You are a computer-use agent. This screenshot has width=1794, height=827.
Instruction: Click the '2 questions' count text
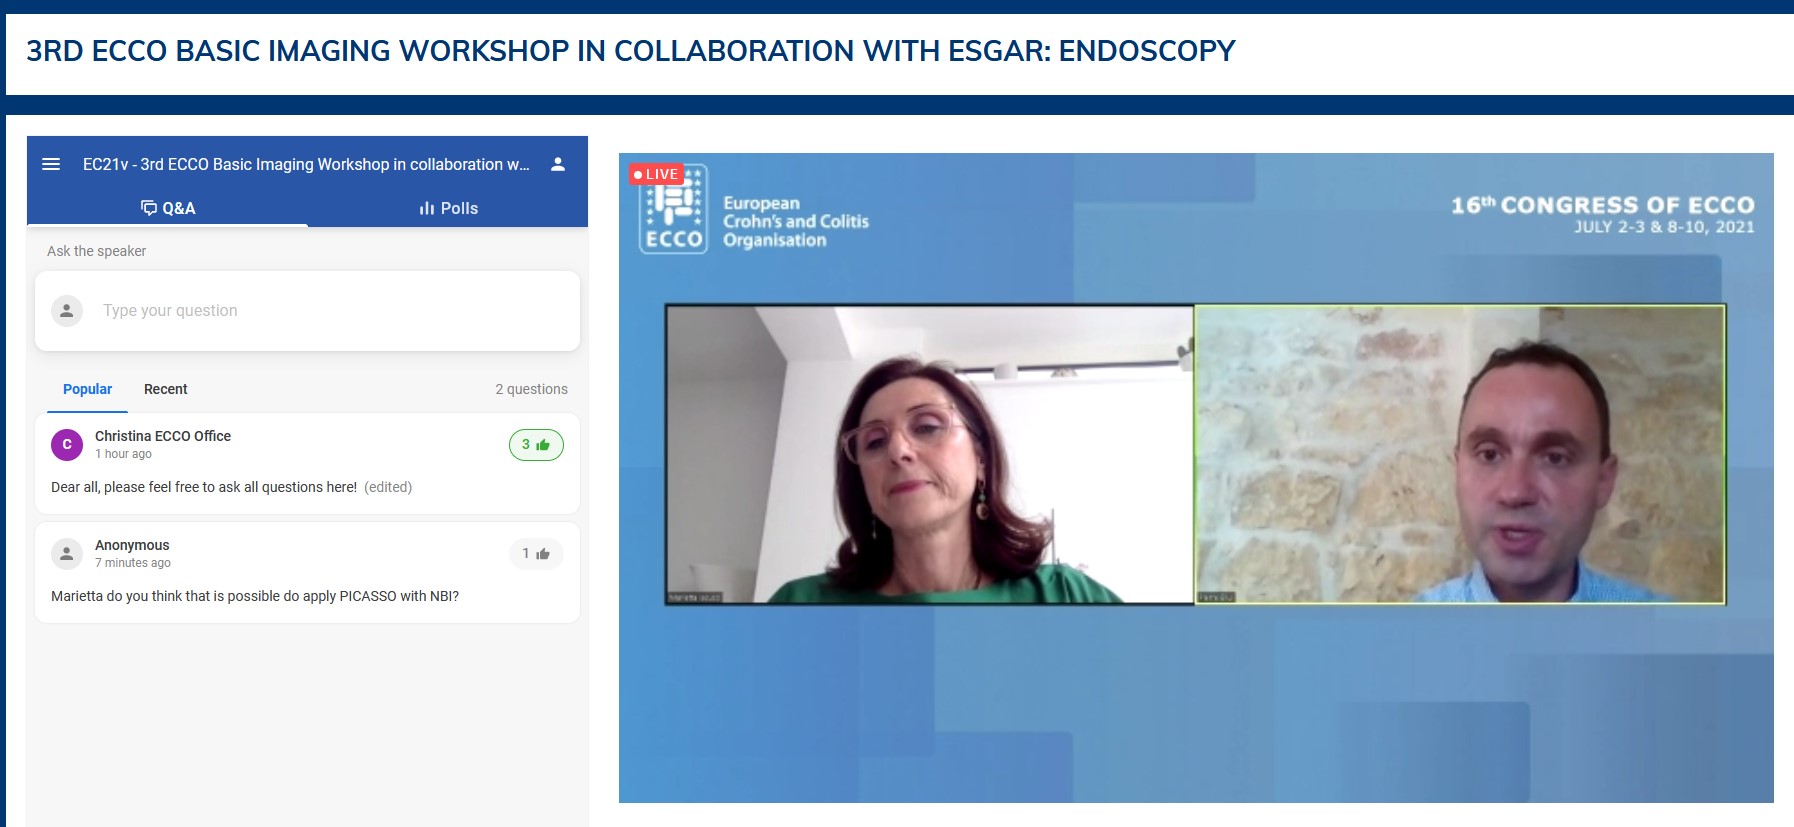531,389
